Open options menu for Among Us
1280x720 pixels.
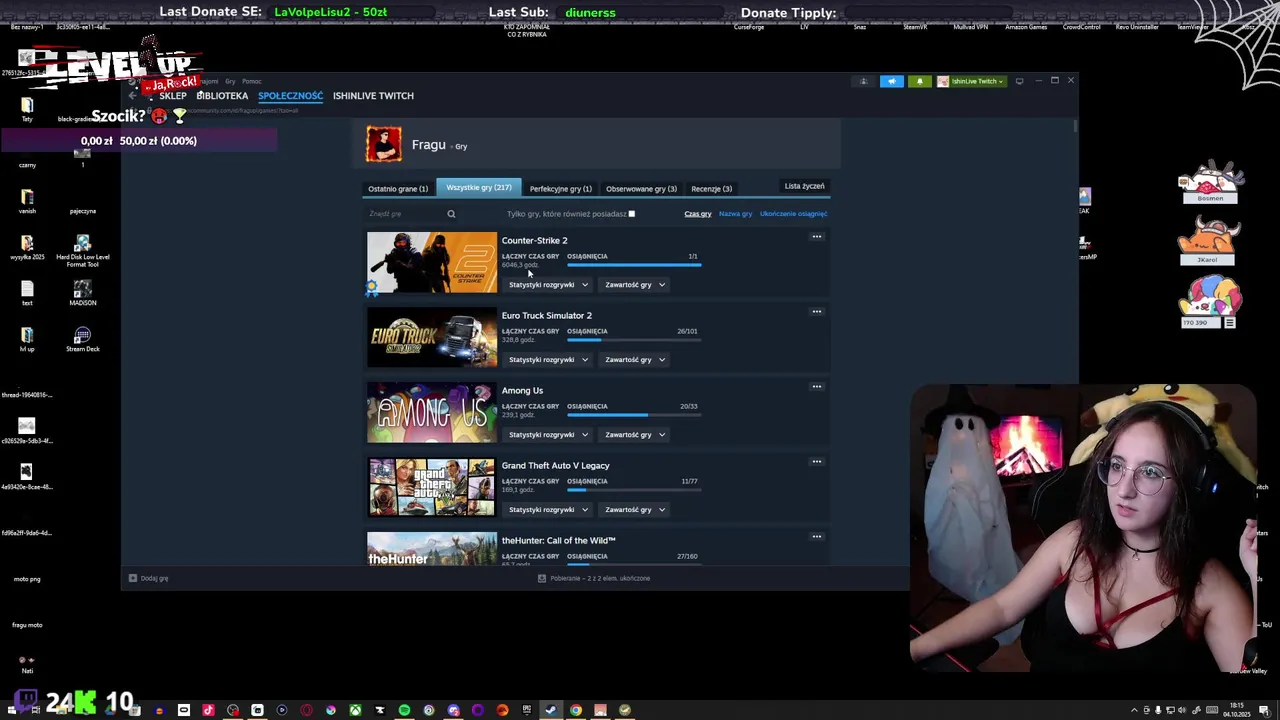[x=817, y=387]
